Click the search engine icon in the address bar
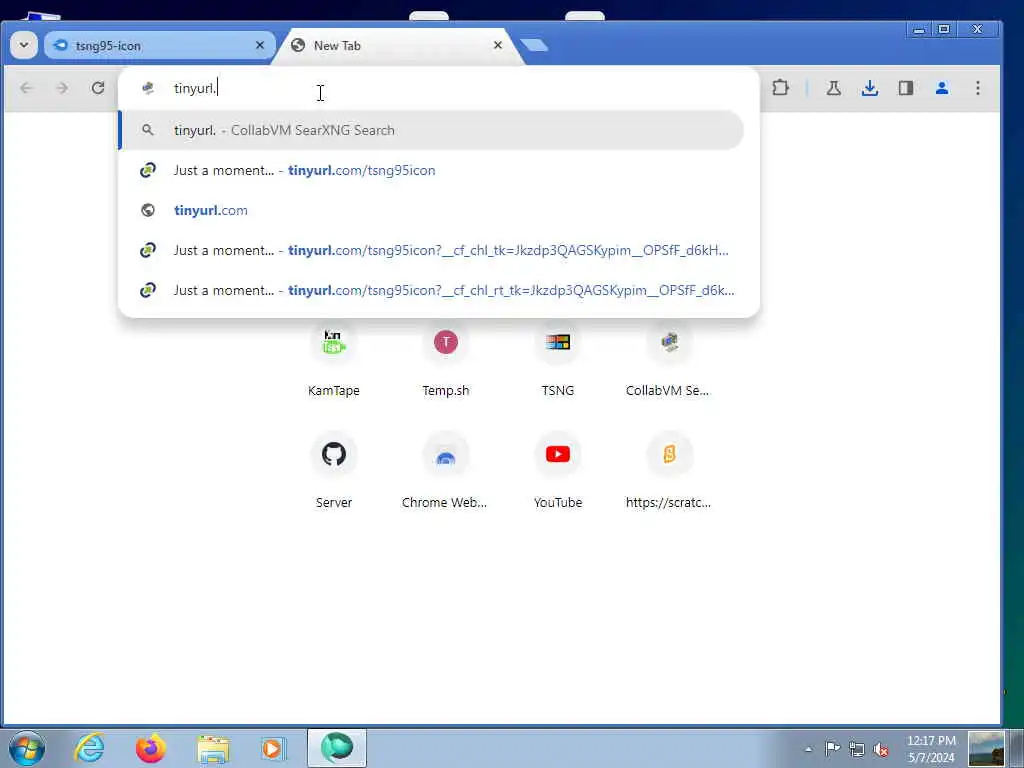Image resolution: width=1024 pixels, height=768 pixels. [148, 88]
